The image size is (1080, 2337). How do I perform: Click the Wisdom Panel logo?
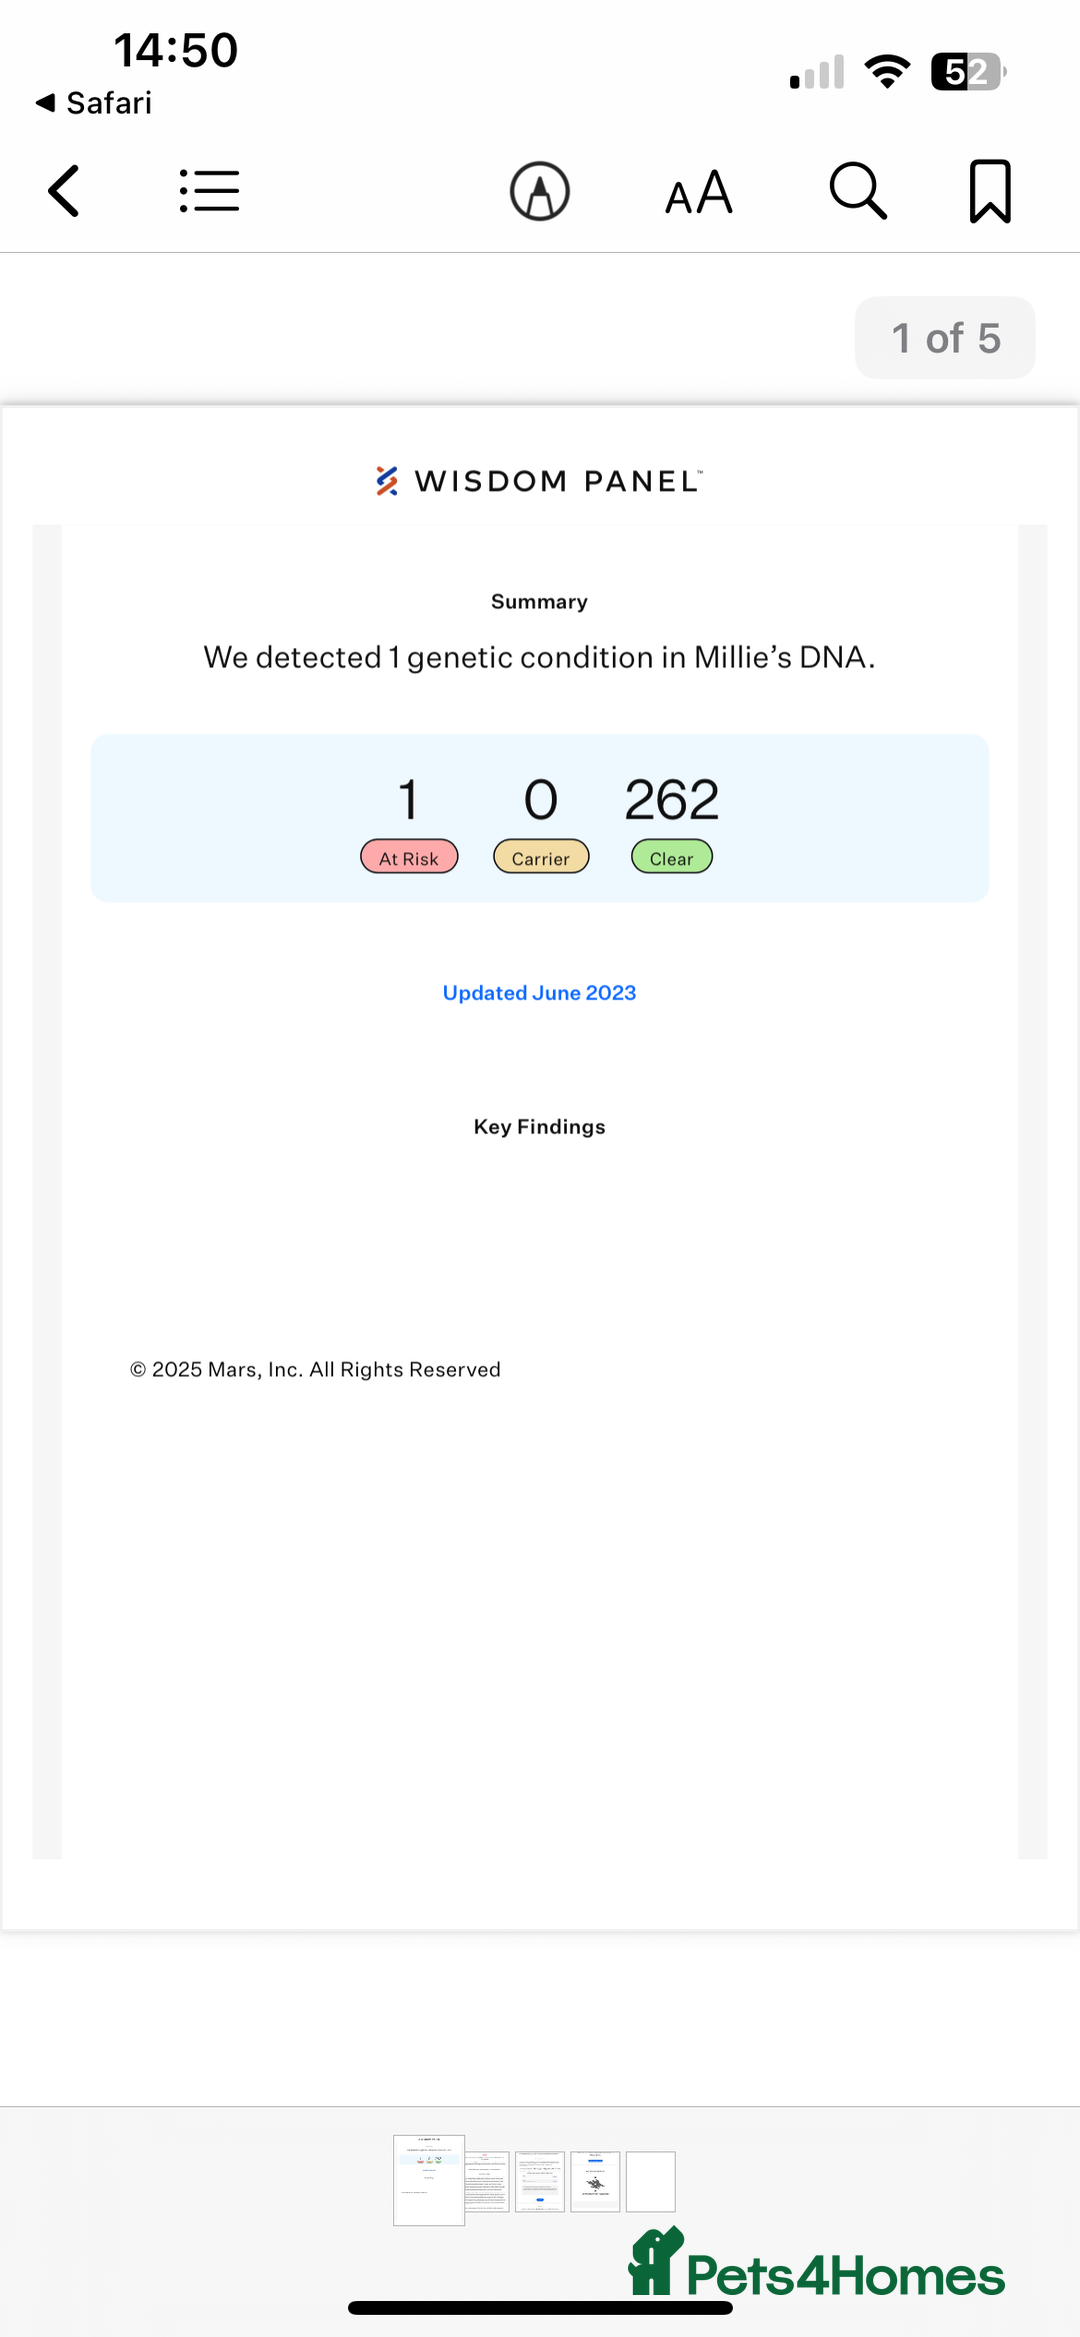pos(539,481)
